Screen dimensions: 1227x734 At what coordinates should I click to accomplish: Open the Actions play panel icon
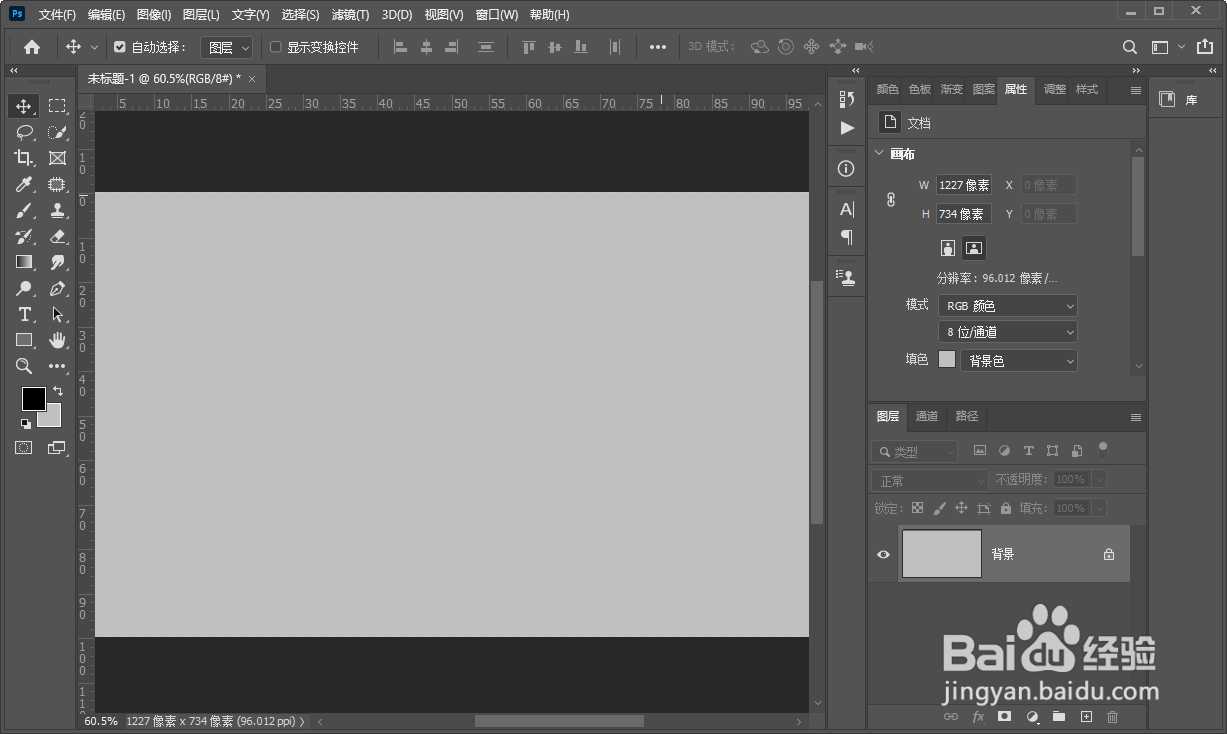(847, 128)
